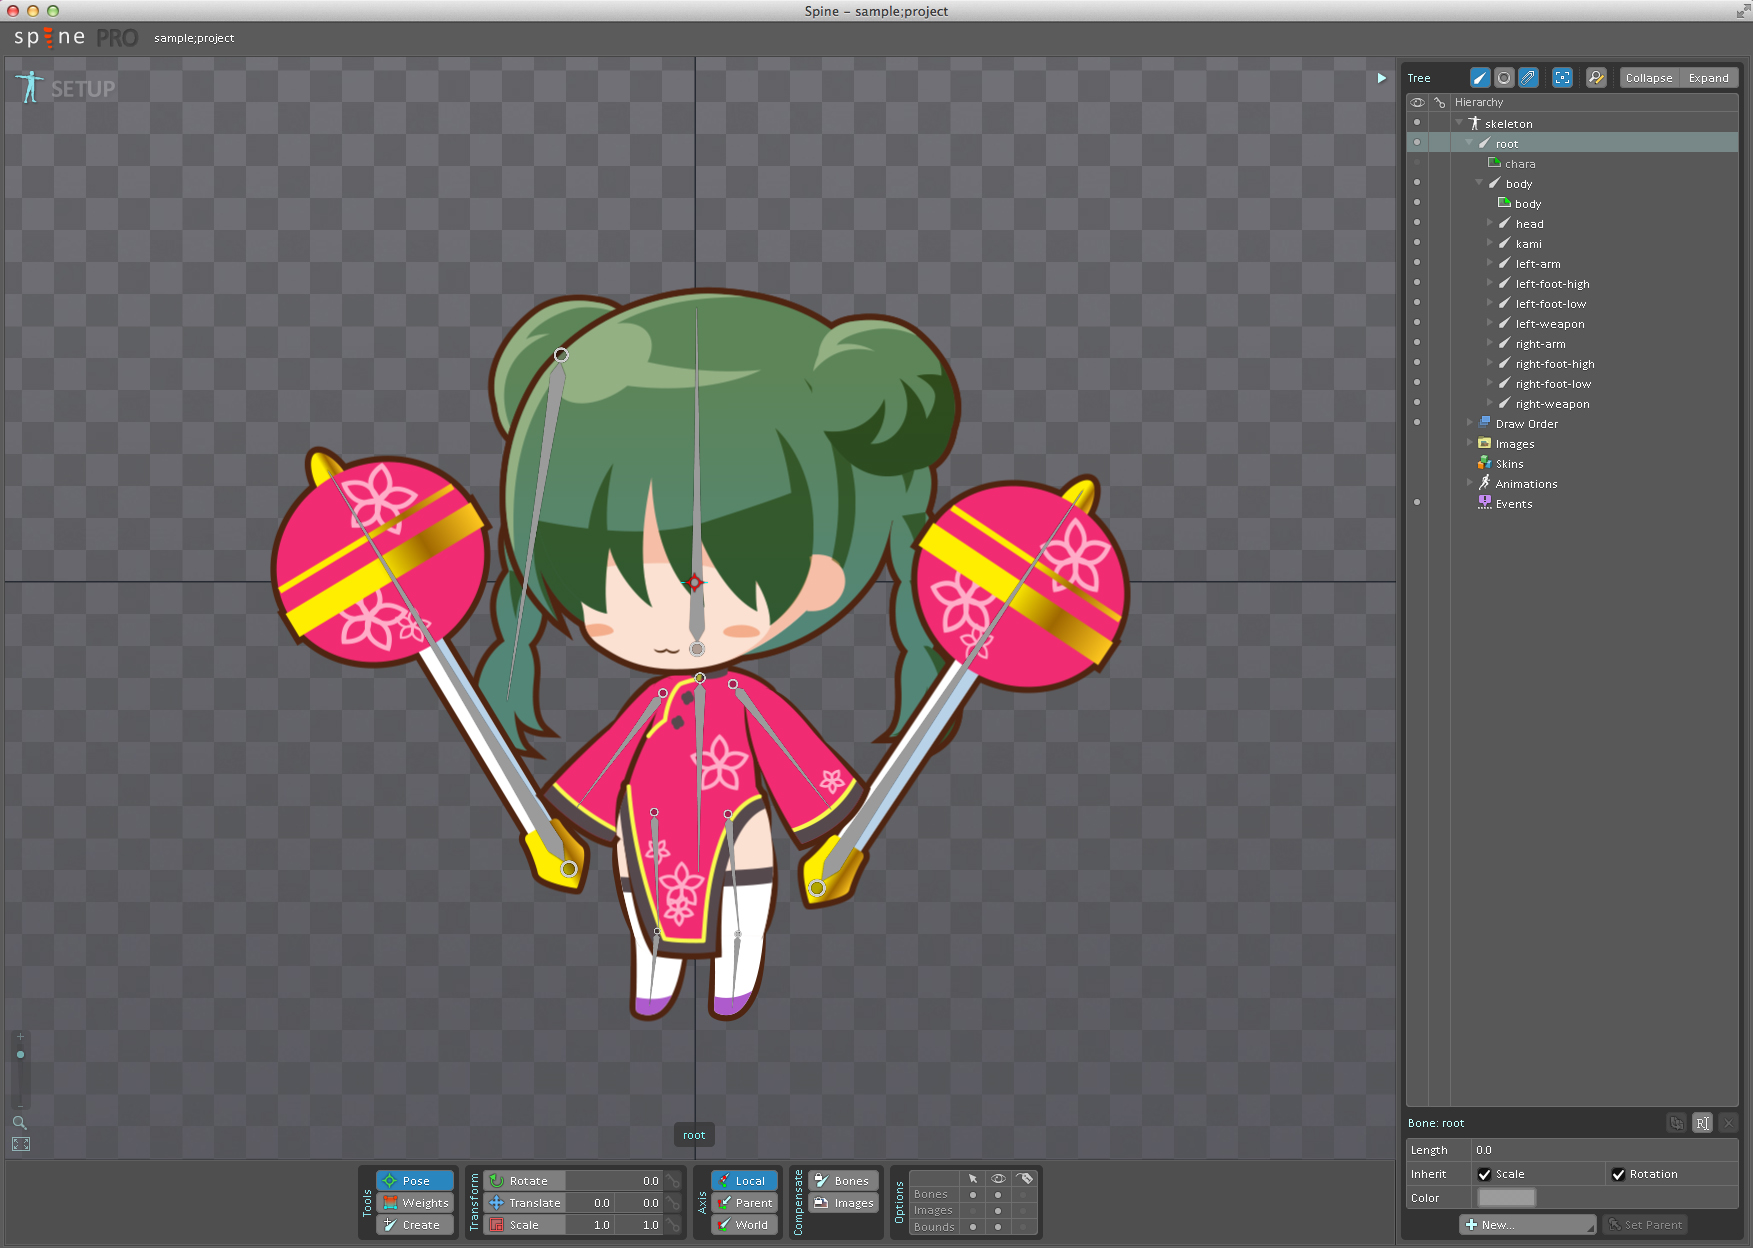Open the New... dropdown button
1753x1248 pixels.
pos(1527,1225)
